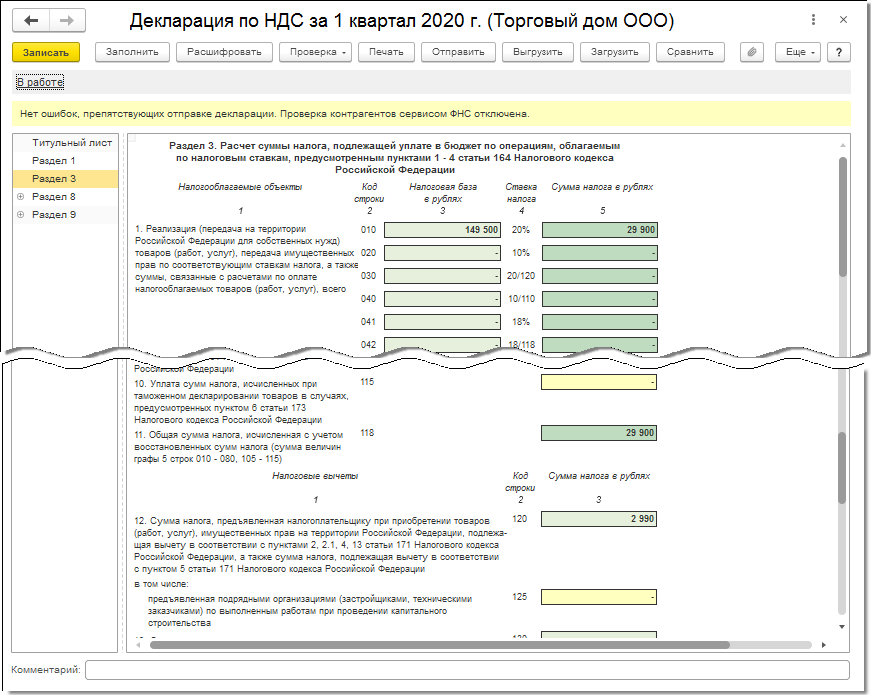
Task: Open the Проверка dropdown menu
Action: pos(317,52)
